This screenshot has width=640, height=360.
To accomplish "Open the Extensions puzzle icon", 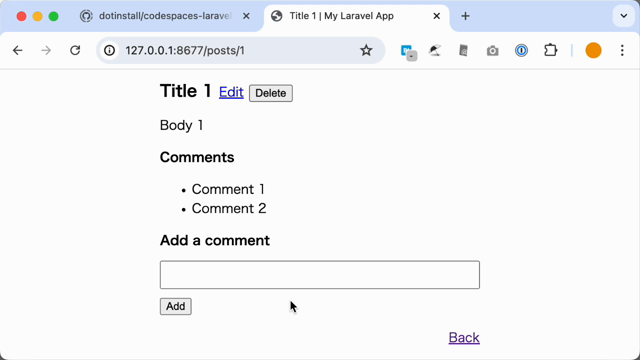I will 551,51.
